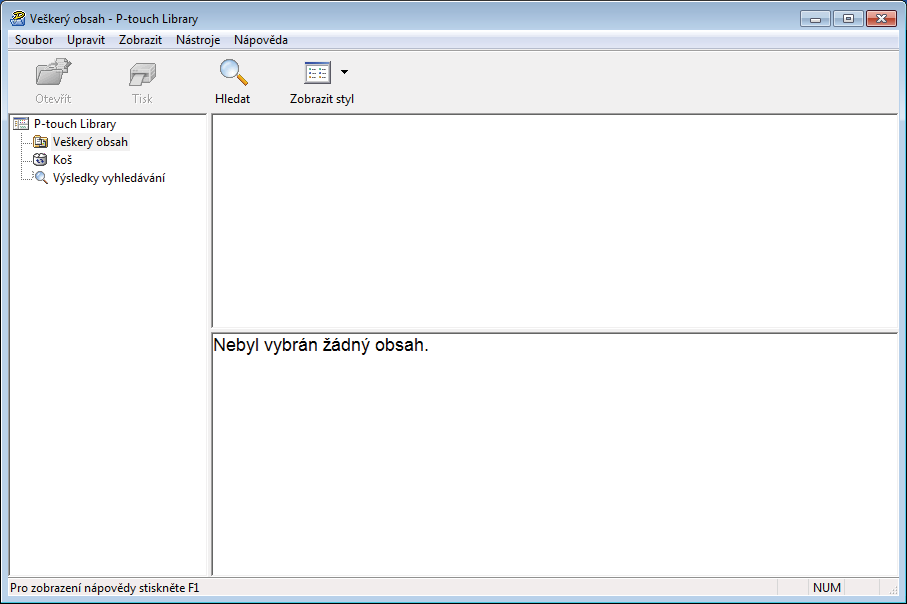Select the Koš recycle bin item
The width and height of the screenshot is (907, 604).
point(62,160)
